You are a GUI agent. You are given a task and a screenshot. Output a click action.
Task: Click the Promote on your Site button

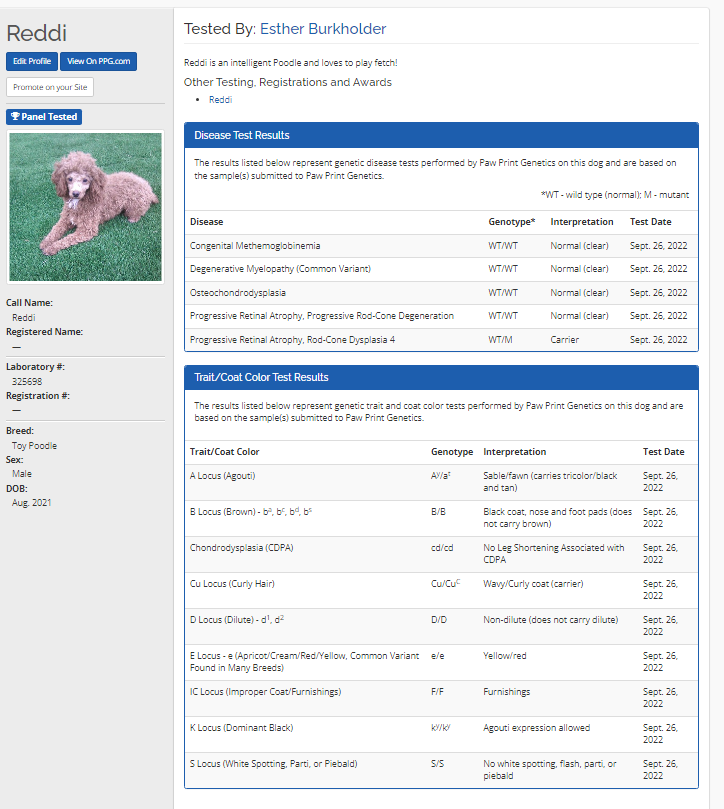pyautogui.click(x=50, y=87)
